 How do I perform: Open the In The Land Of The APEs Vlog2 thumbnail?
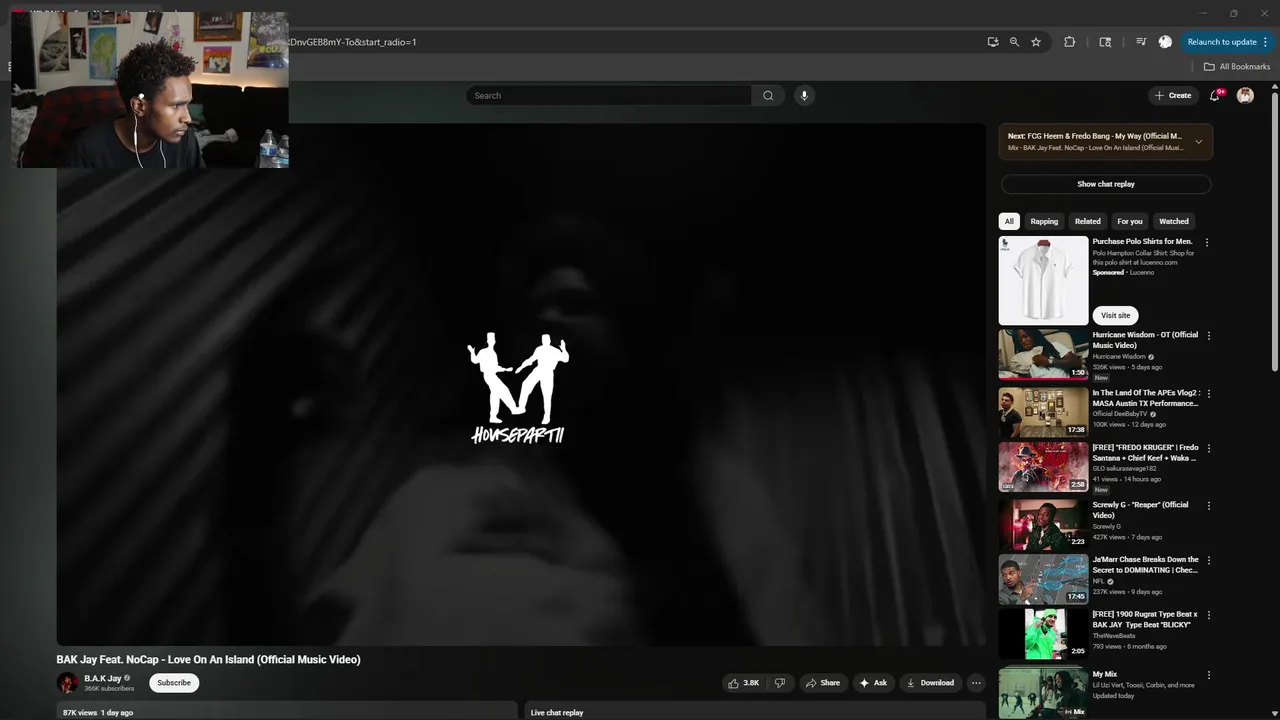click(x=1043, y=412)
